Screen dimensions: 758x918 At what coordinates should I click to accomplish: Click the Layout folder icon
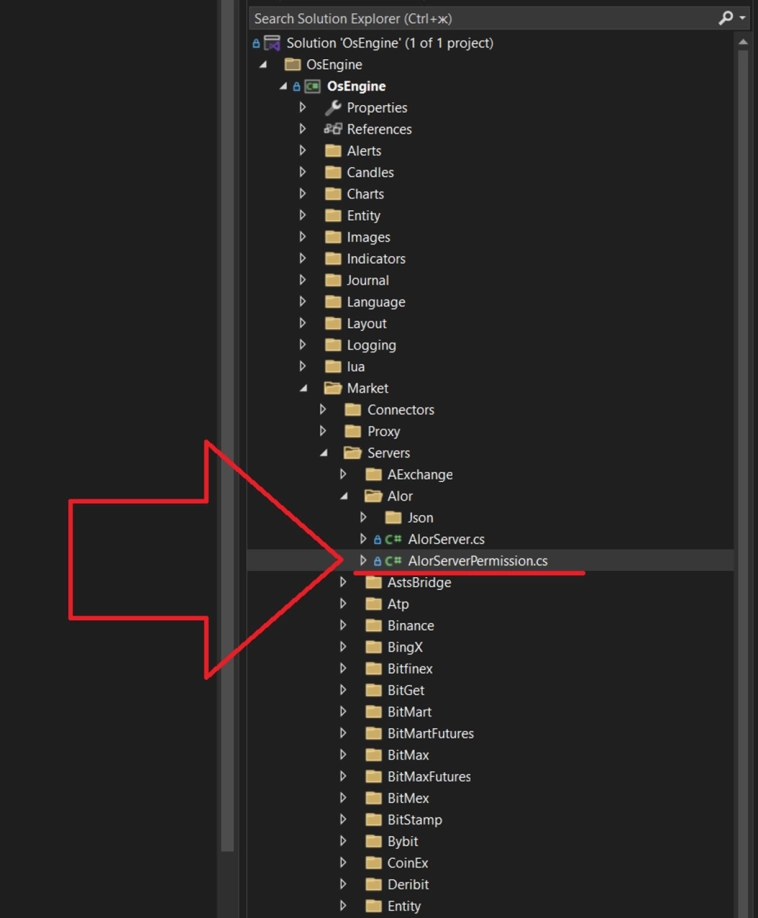pos(333,323)
